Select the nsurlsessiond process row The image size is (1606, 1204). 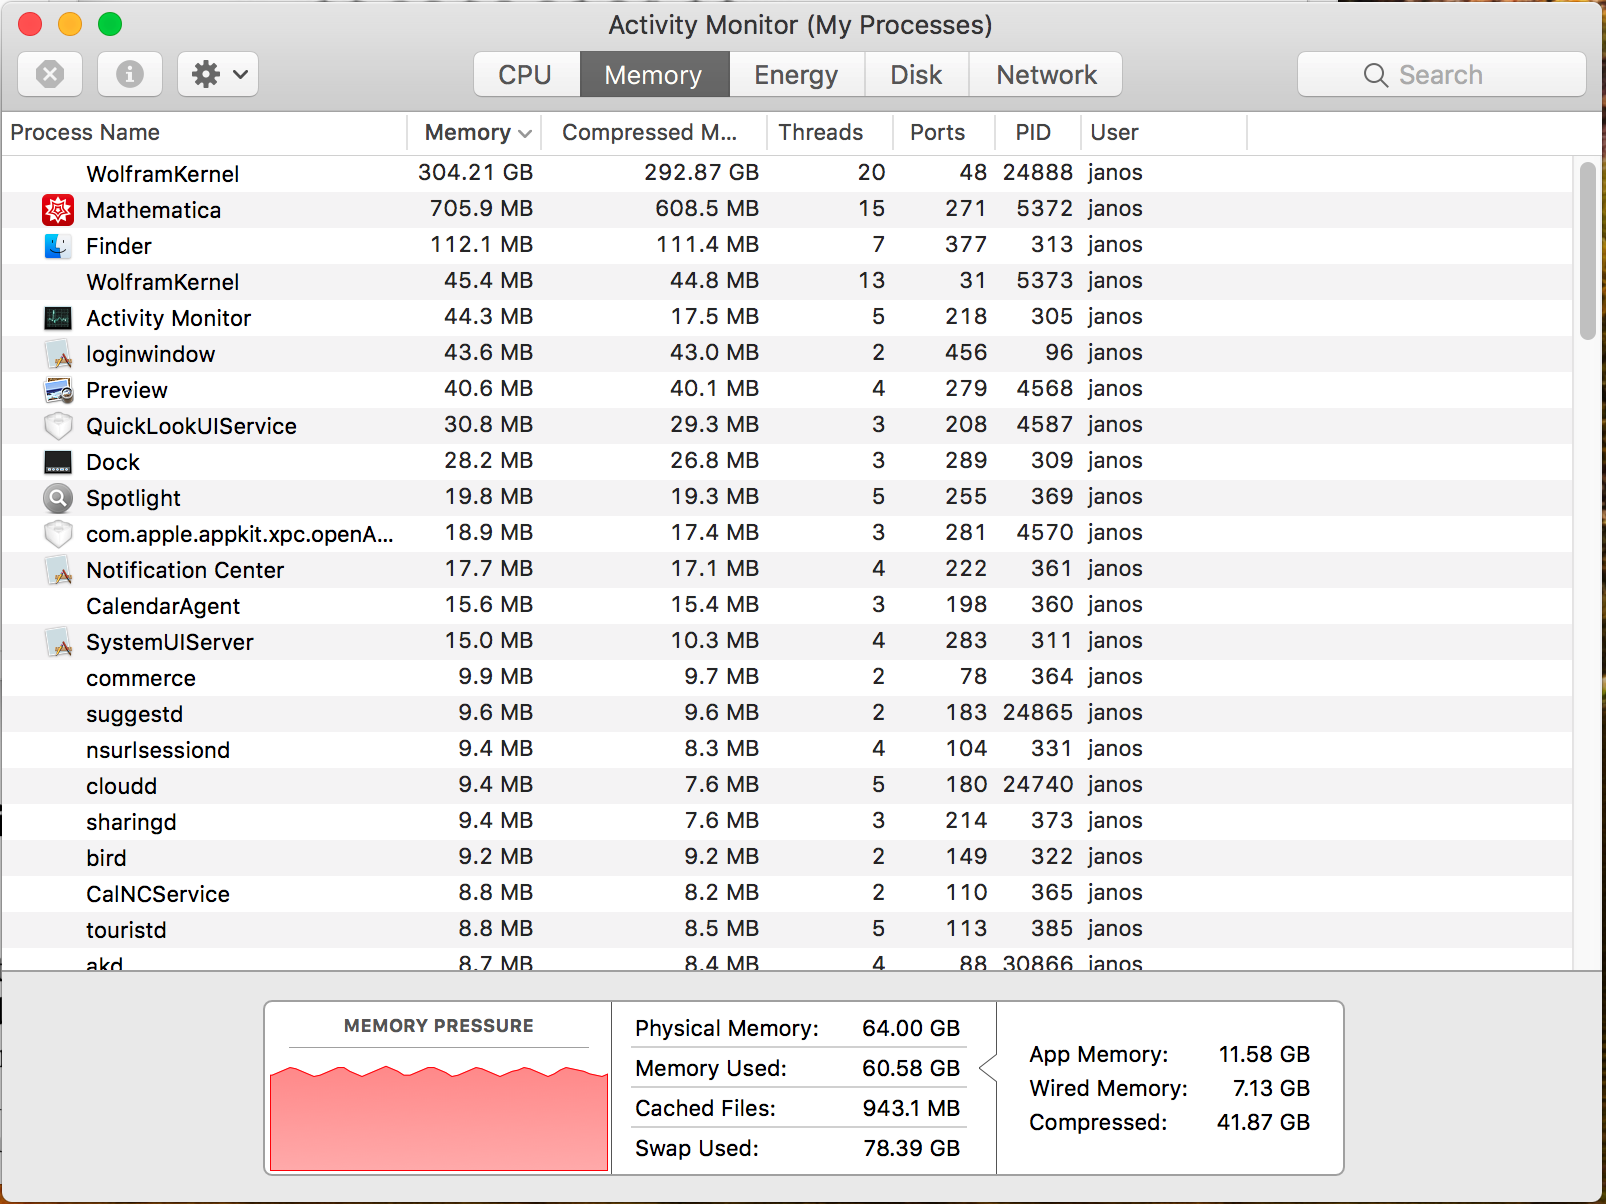787,749
